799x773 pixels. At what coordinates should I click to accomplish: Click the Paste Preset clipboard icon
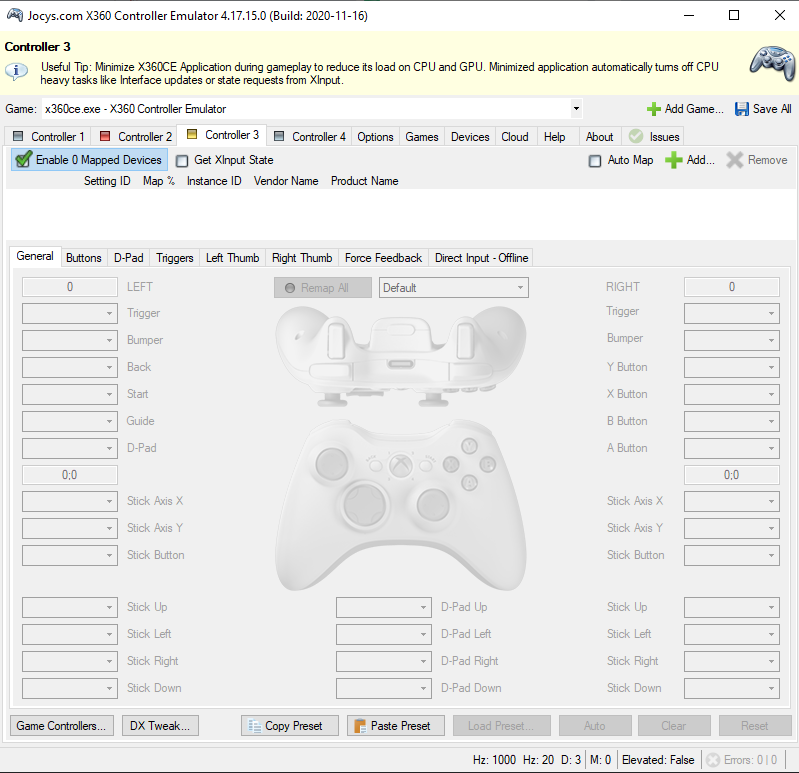tap(360, 726)
